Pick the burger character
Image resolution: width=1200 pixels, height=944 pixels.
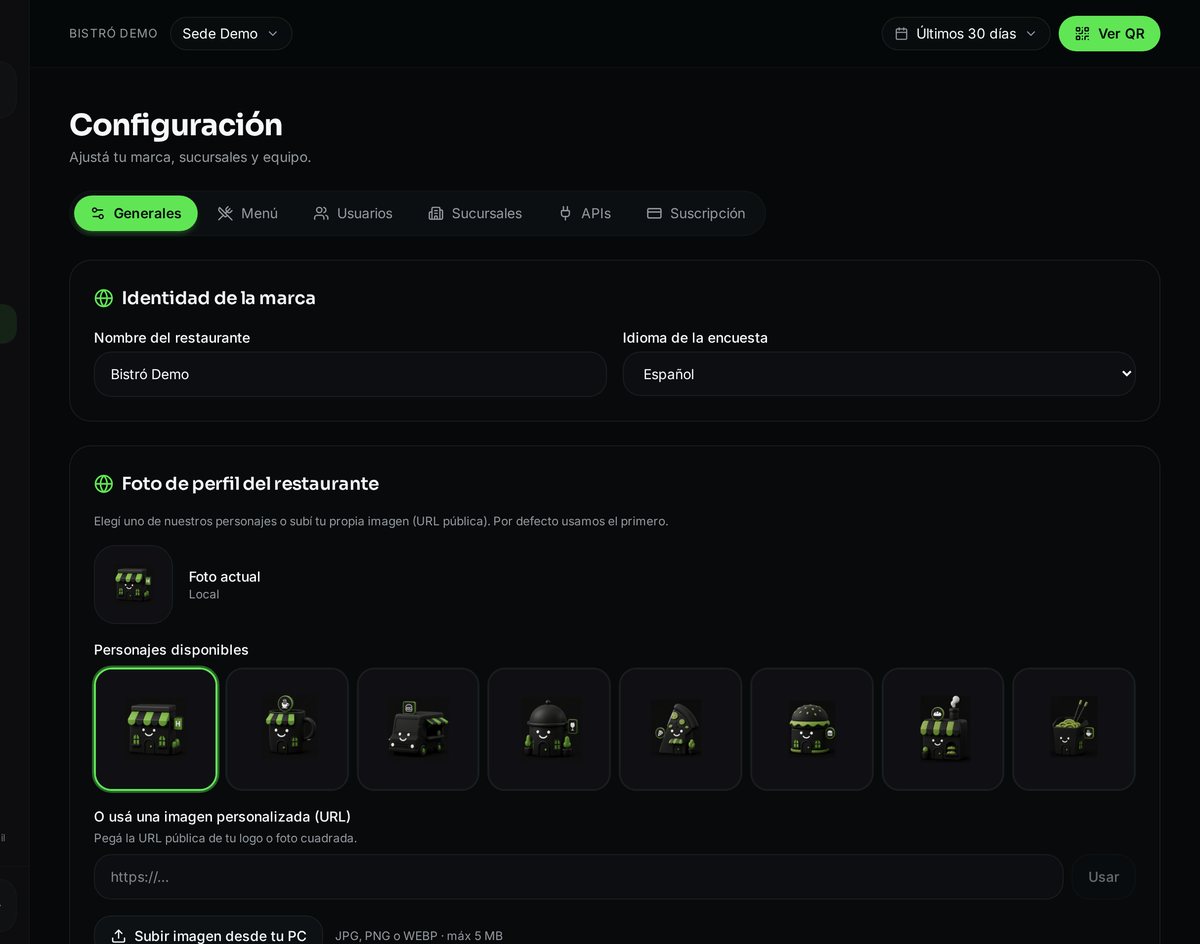point(812,729)
